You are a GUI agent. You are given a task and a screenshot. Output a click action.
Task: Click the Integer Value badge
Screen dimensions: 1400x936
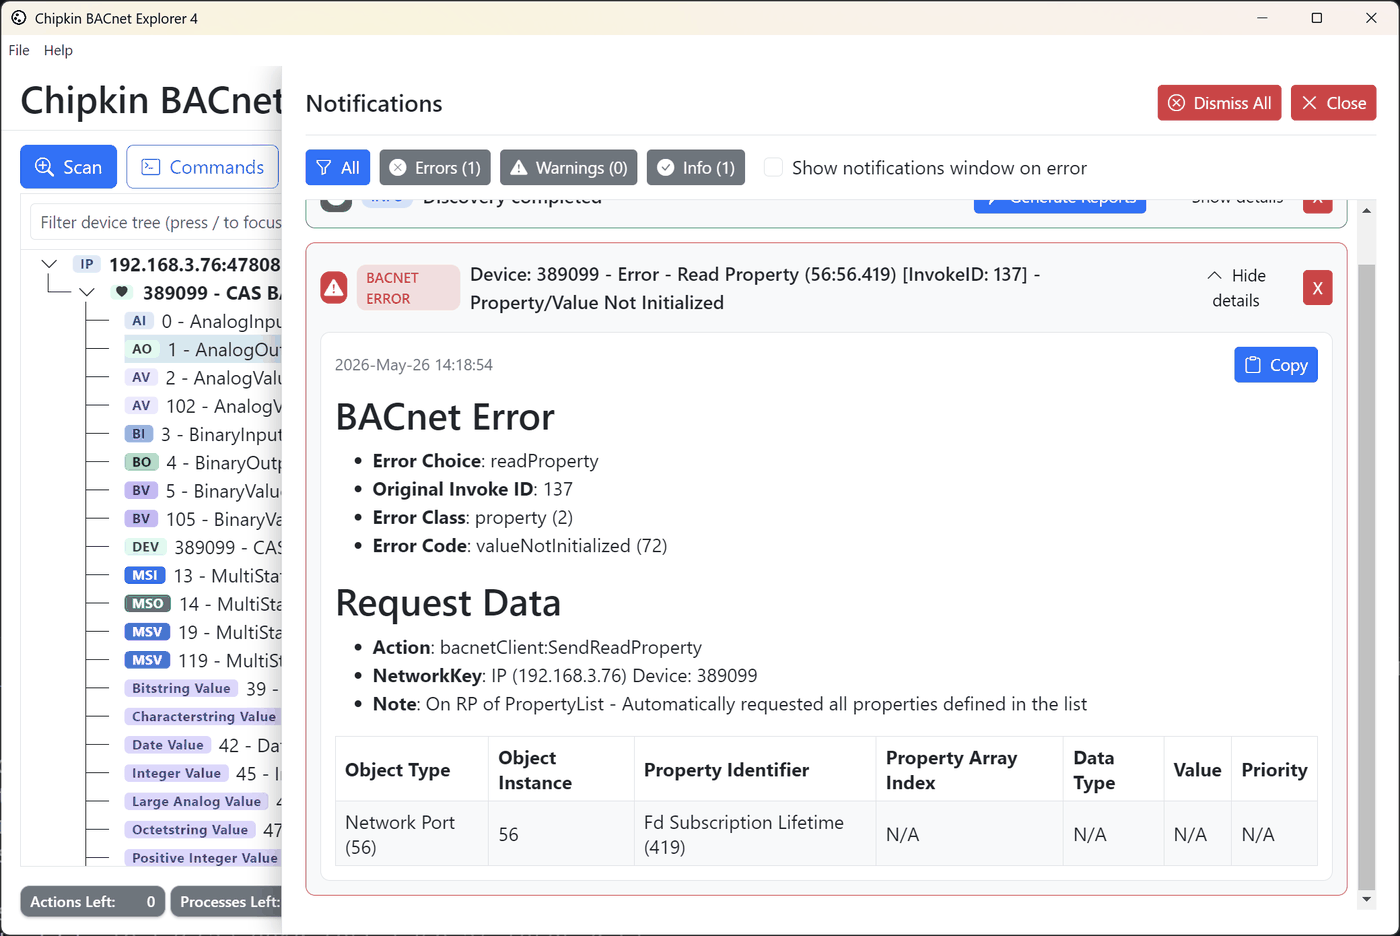coord(176,773)
